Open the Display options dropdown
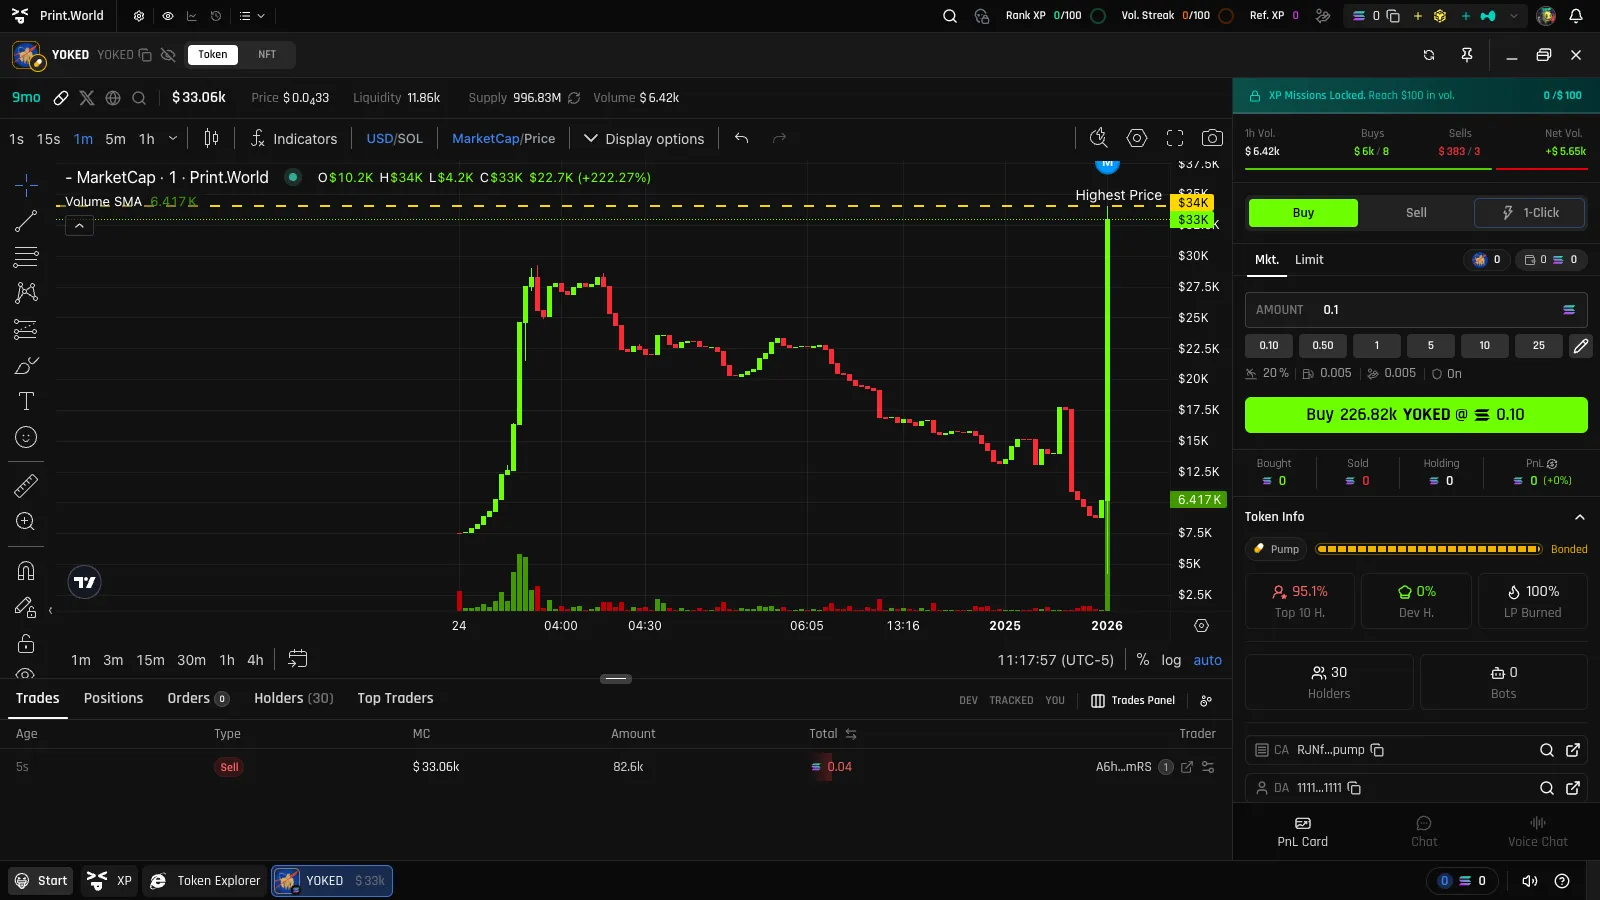Image resolution: width=1600 pixels, height=900 pixels. coord(644,139)
